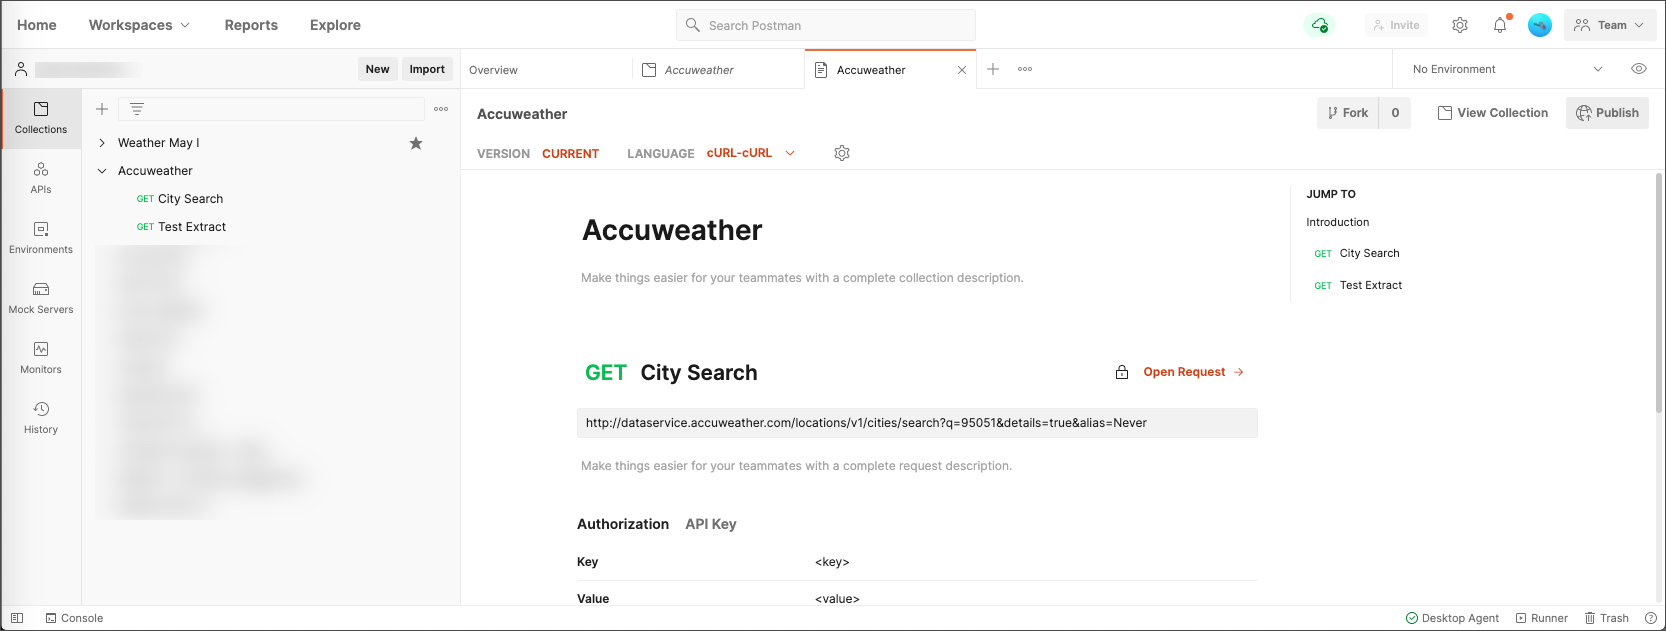Click the sync status cloud icon
Viewport: 1666px width, 631px height.
1320,25
